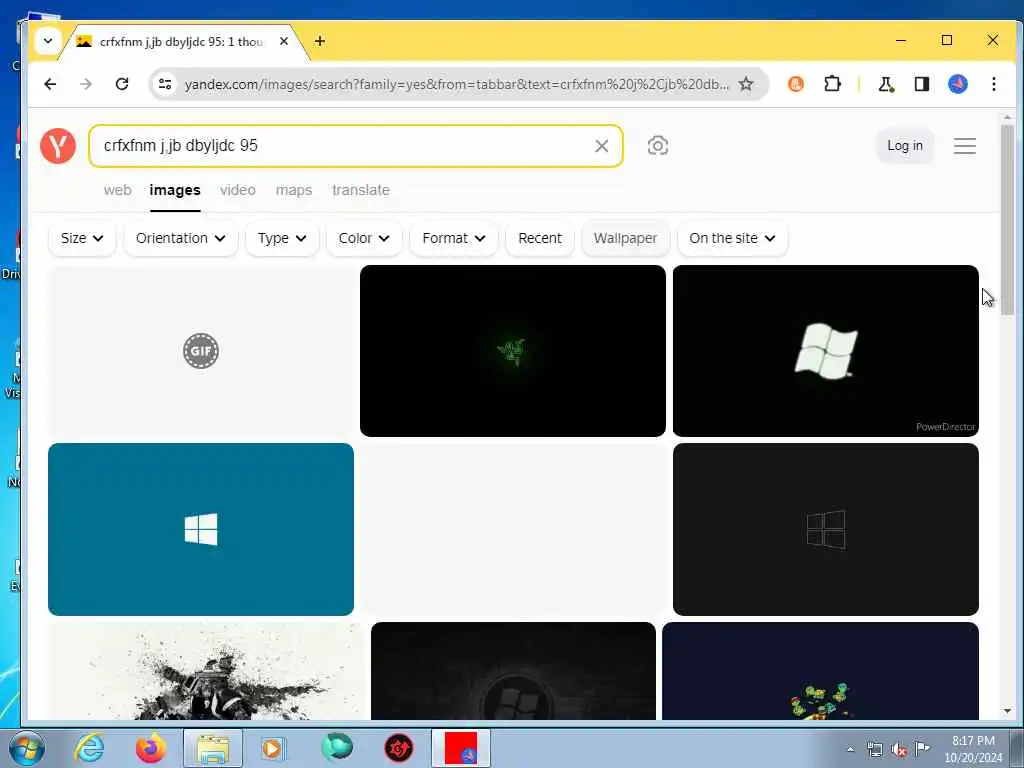
Task: Open the navy thumbnail with colorful figures
Action: tap(820, 671)
